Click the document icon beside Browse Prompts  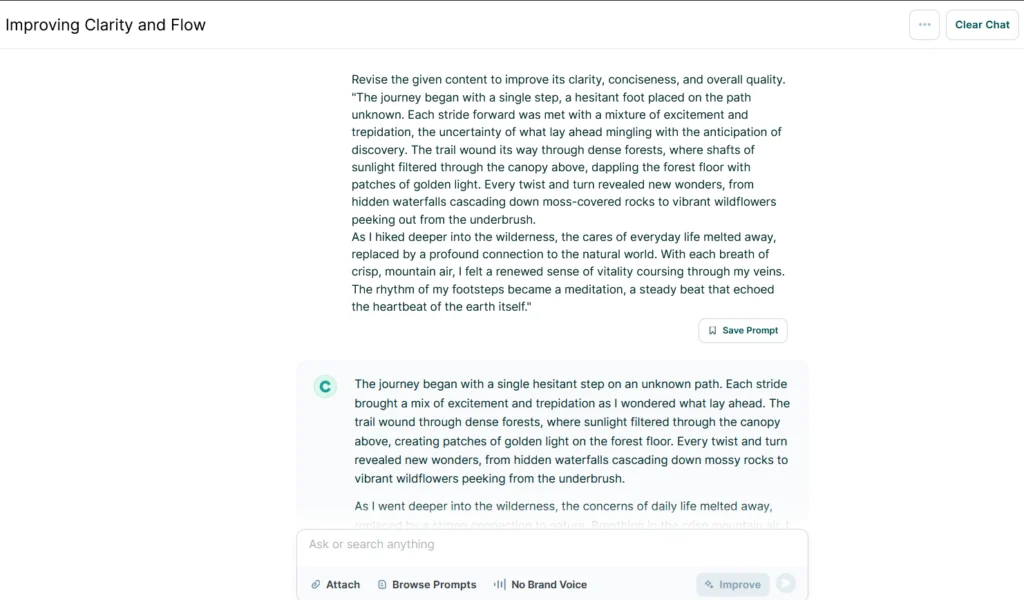click(x=382, y=585)
